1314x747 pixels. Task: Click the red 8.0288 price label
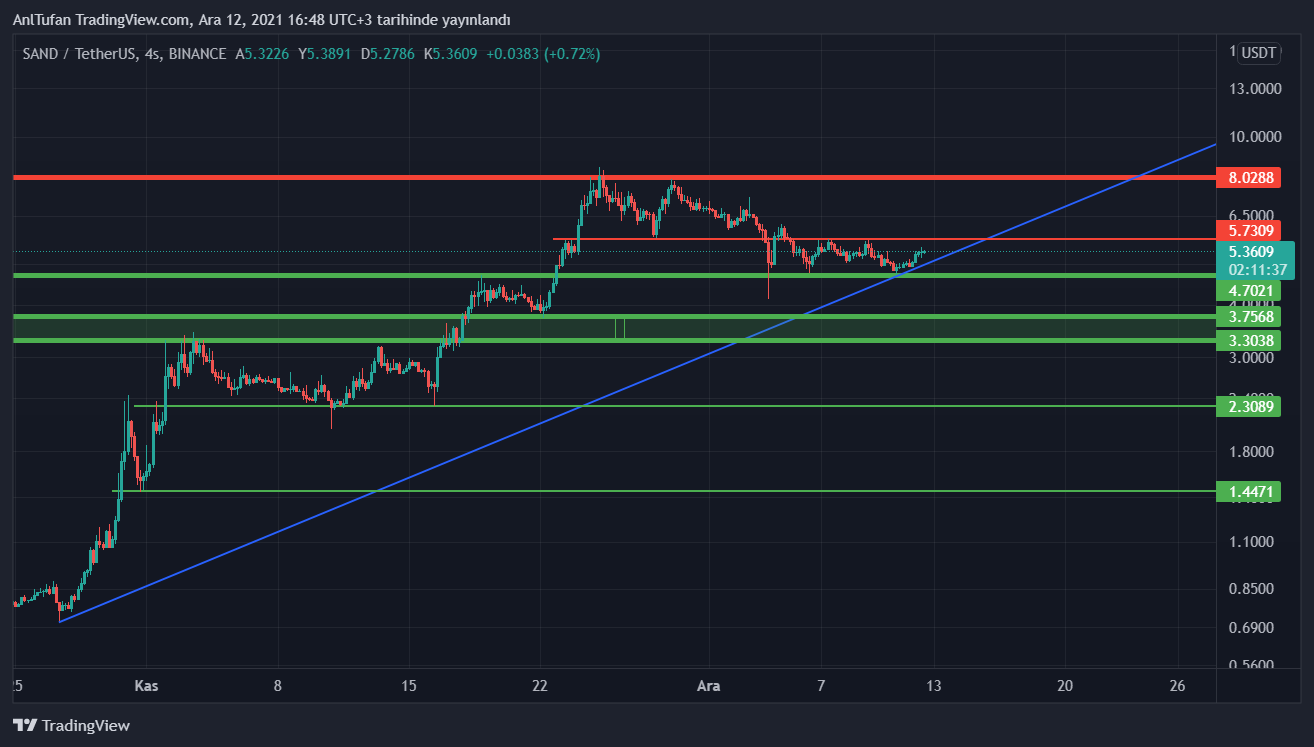pyautogui.click(x=1250, y=179)
